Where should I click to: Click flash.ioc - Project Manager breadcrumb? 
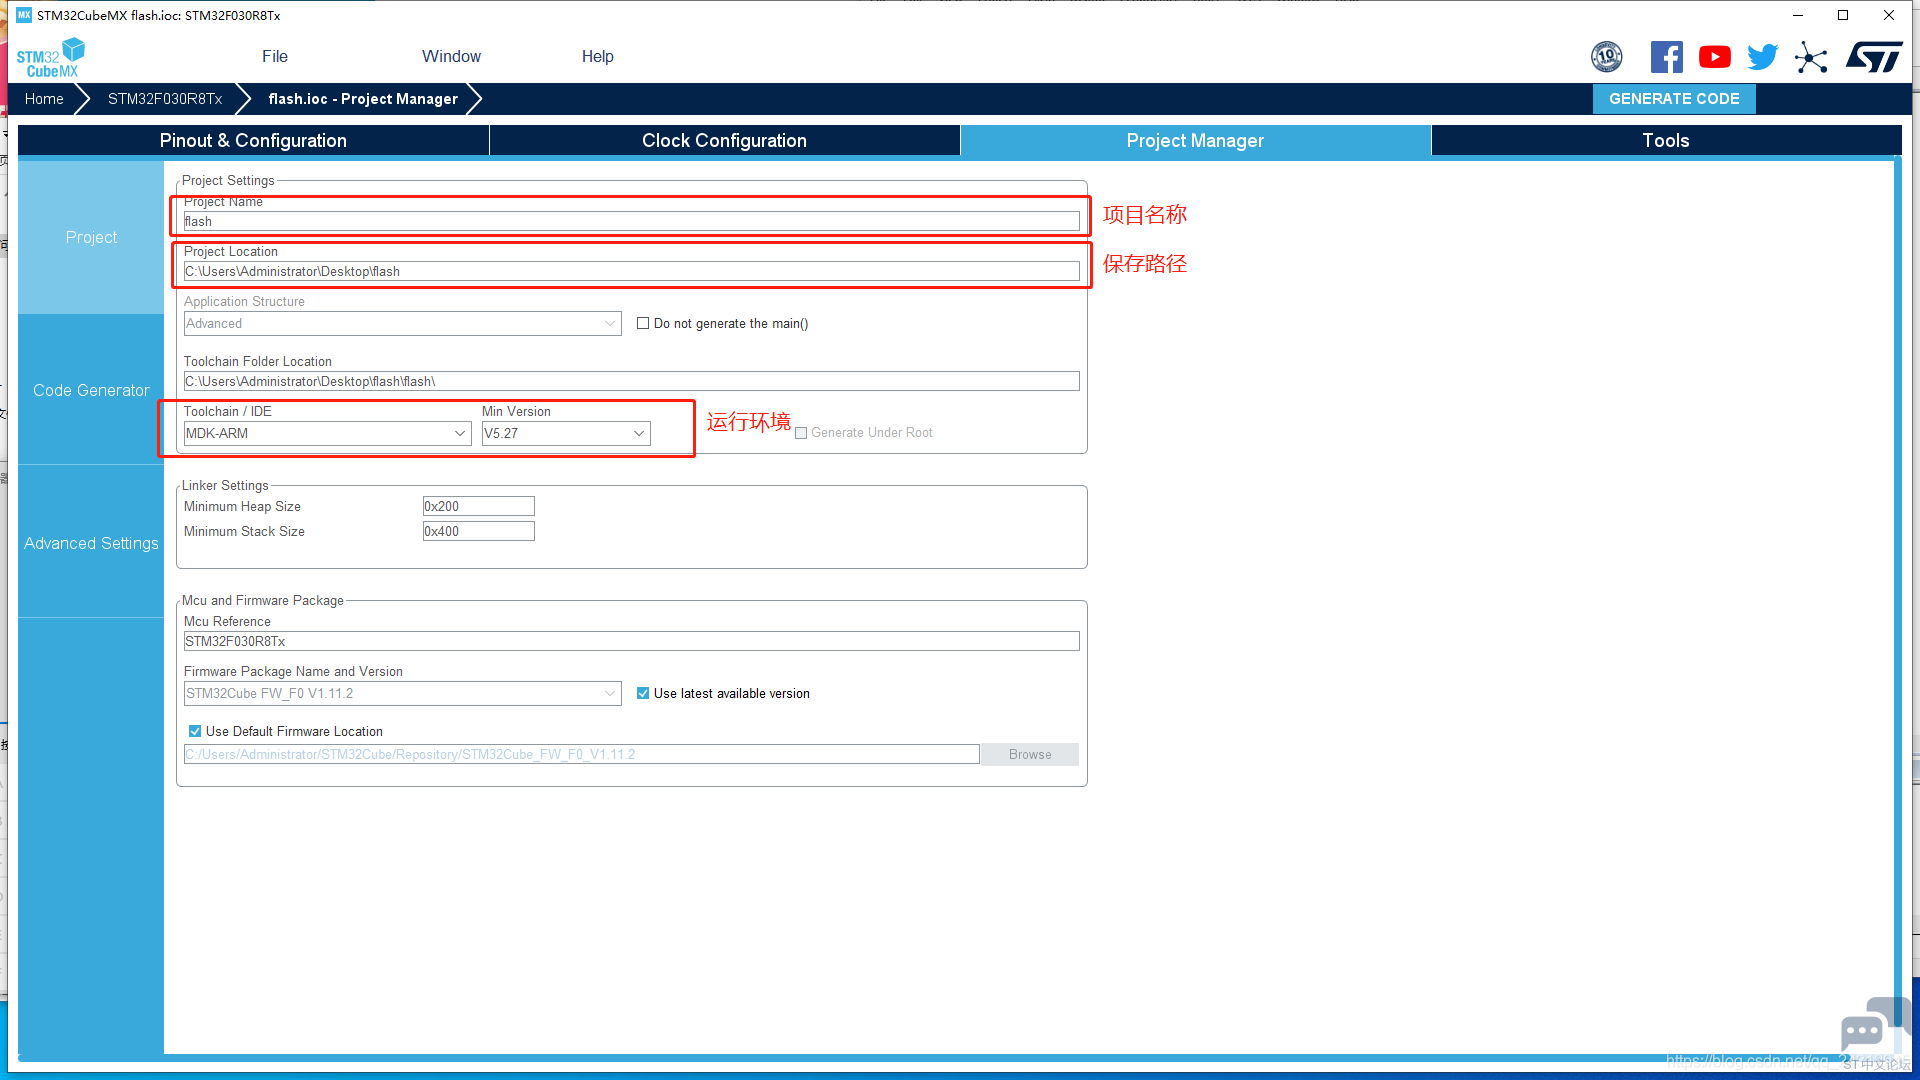pyautogui.click(x=363, y=99)
